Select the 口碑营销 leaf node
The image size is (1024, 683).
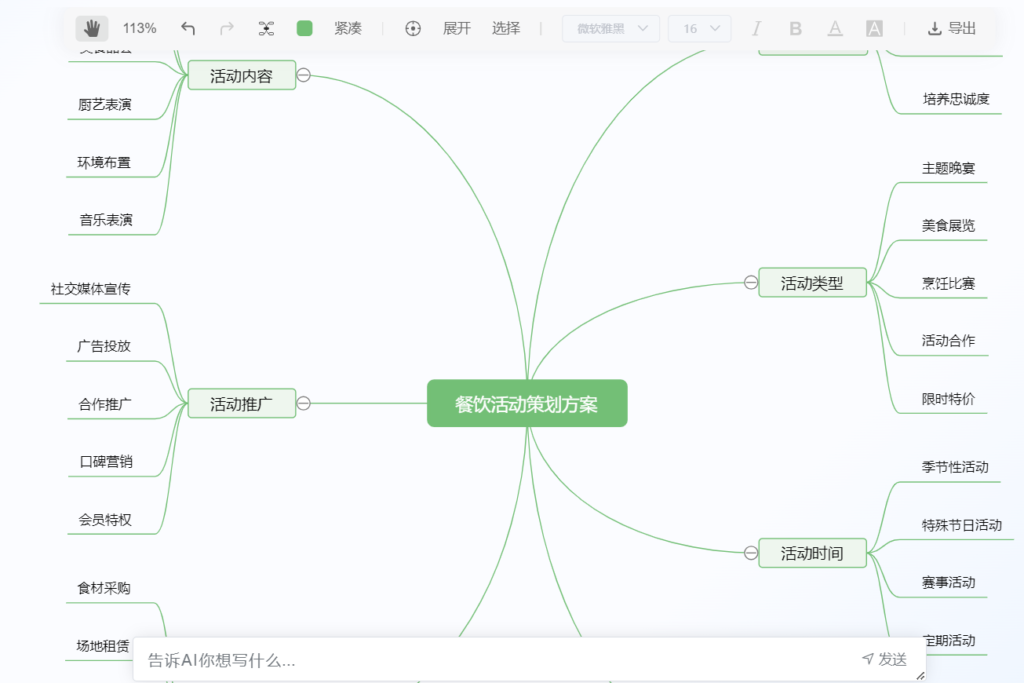(x=106, y=462)
